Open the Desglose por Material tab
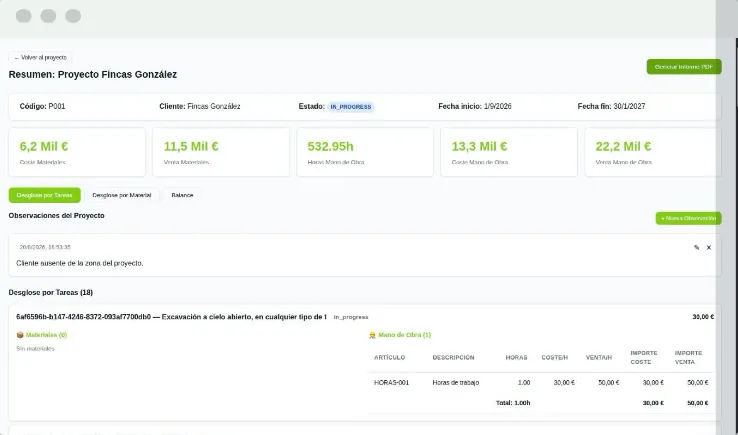The height and width of the screenshot is (435, 738). tap(122, 195)
